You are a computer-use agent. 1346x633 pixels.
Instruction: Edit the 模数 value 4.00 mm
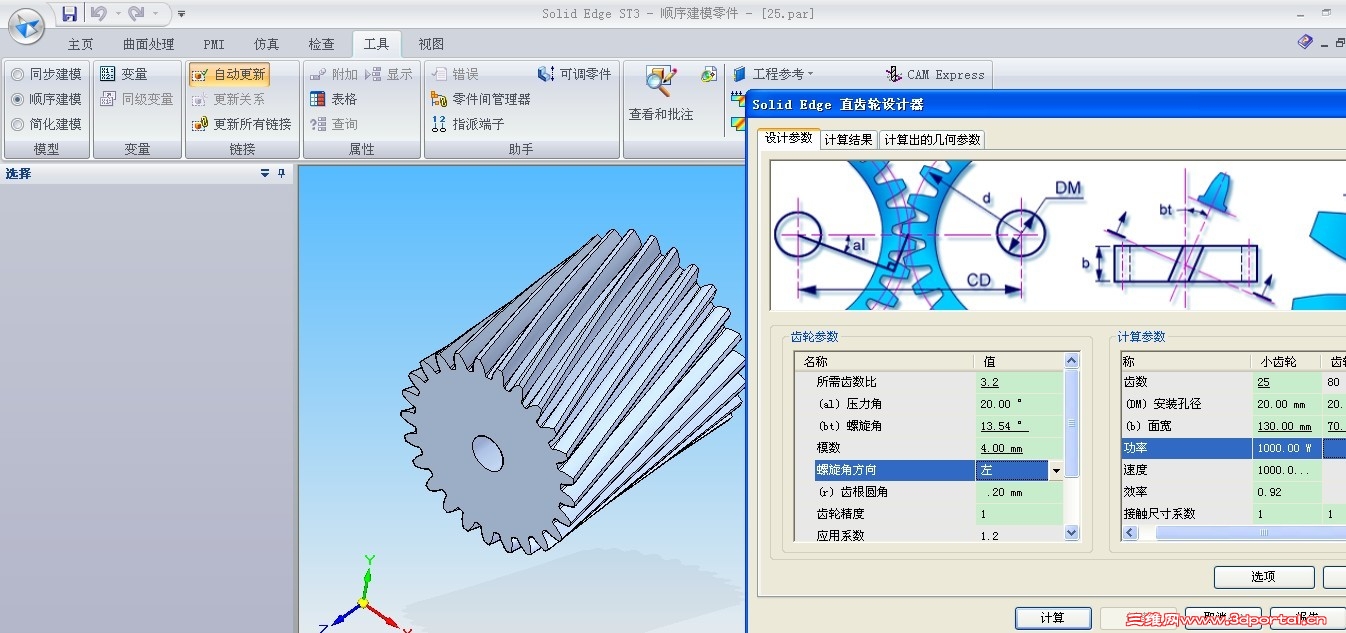click(x=1019, y=448)
